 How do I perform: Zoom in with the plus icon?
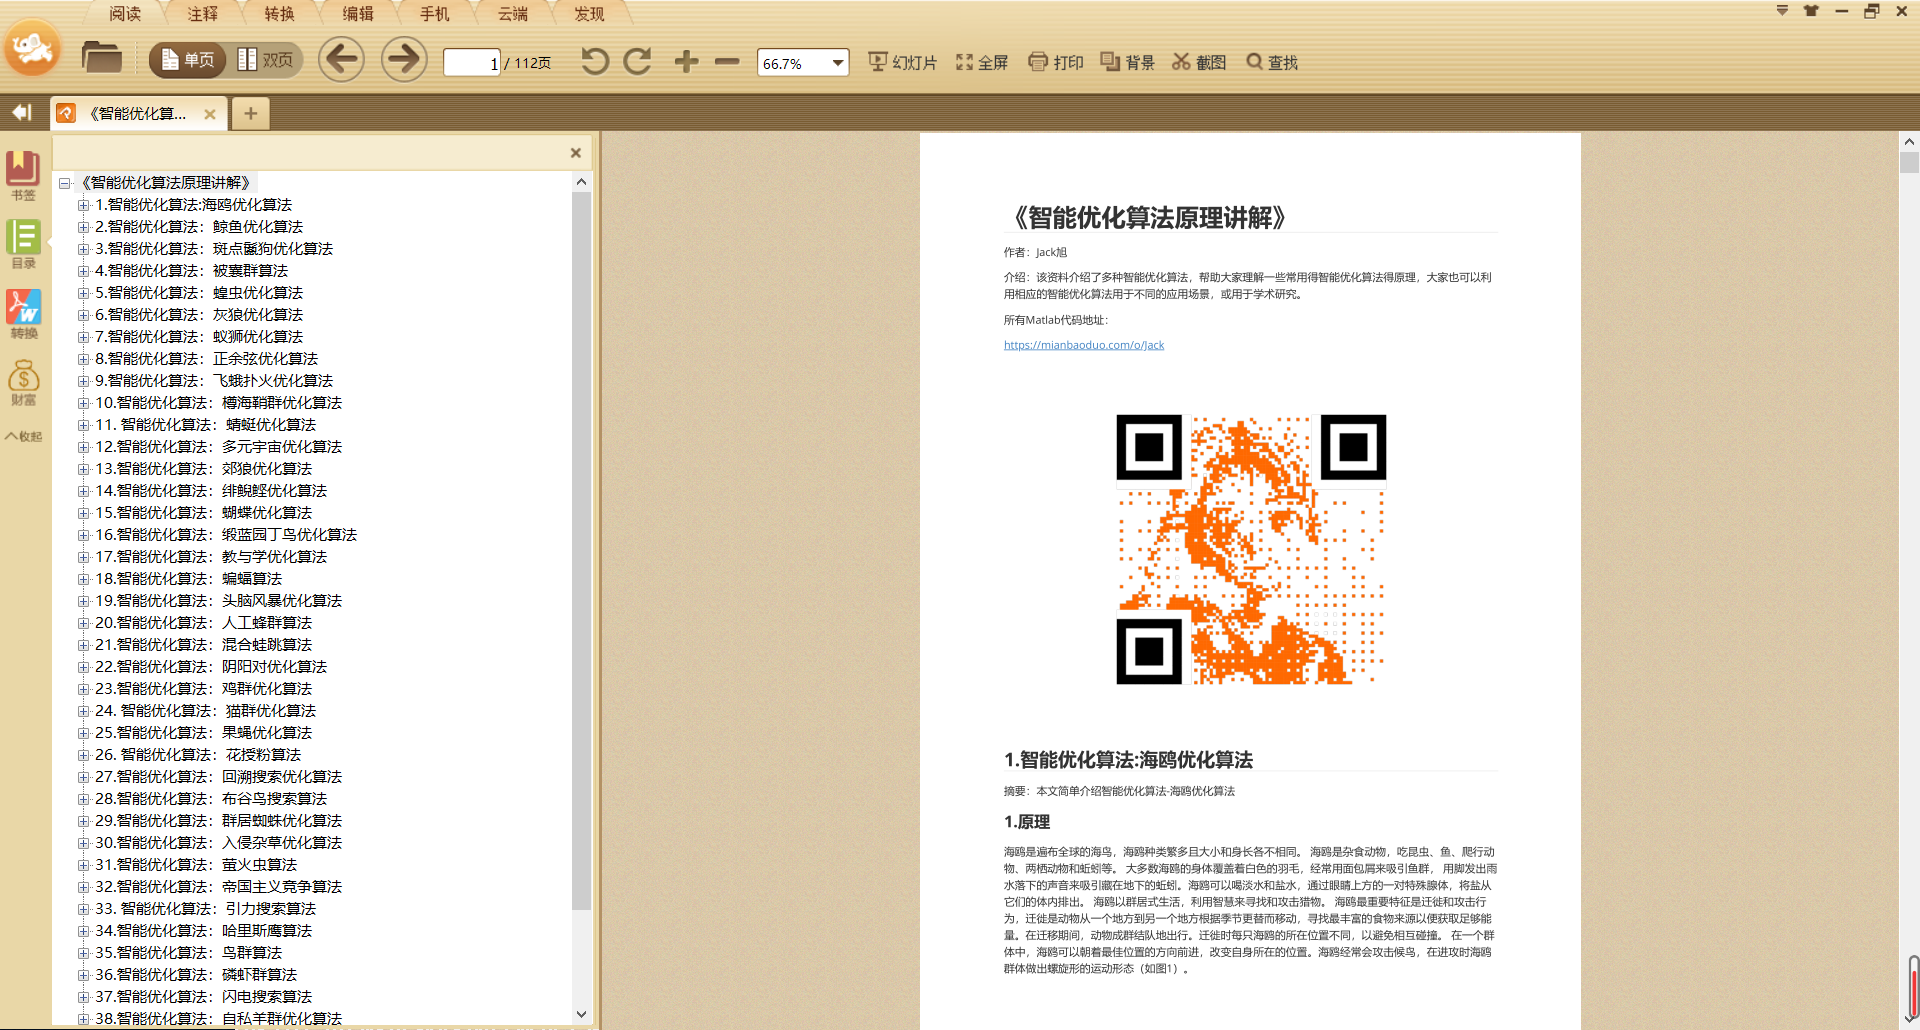point(686,62)
